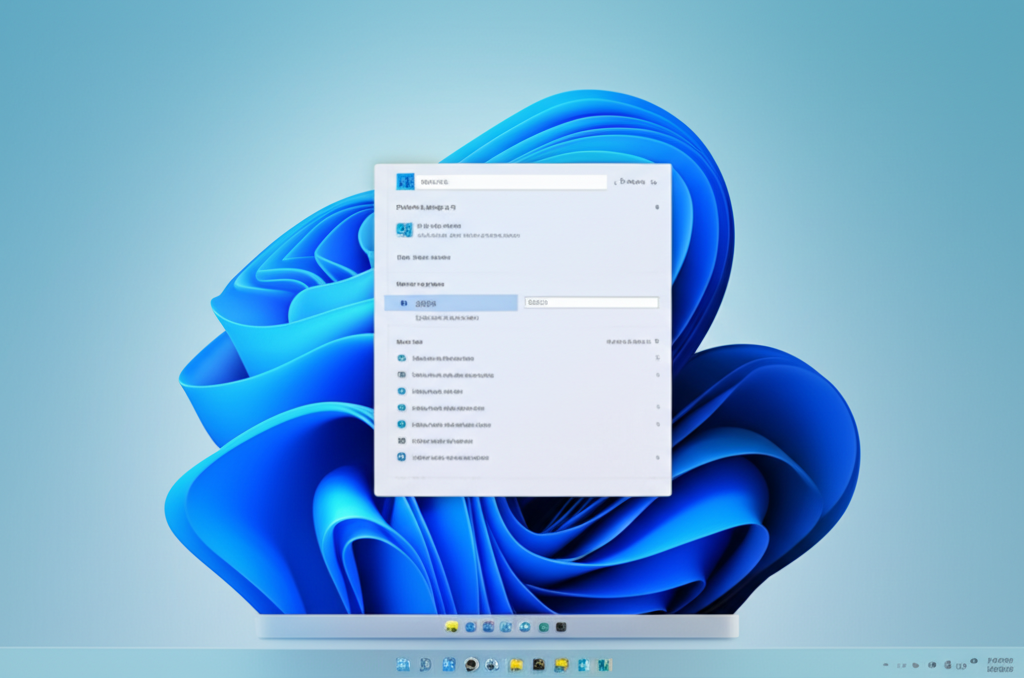Screen dimensions: 1024x678
Task: Click first item icon in lower list
Action: coord(401,358)
